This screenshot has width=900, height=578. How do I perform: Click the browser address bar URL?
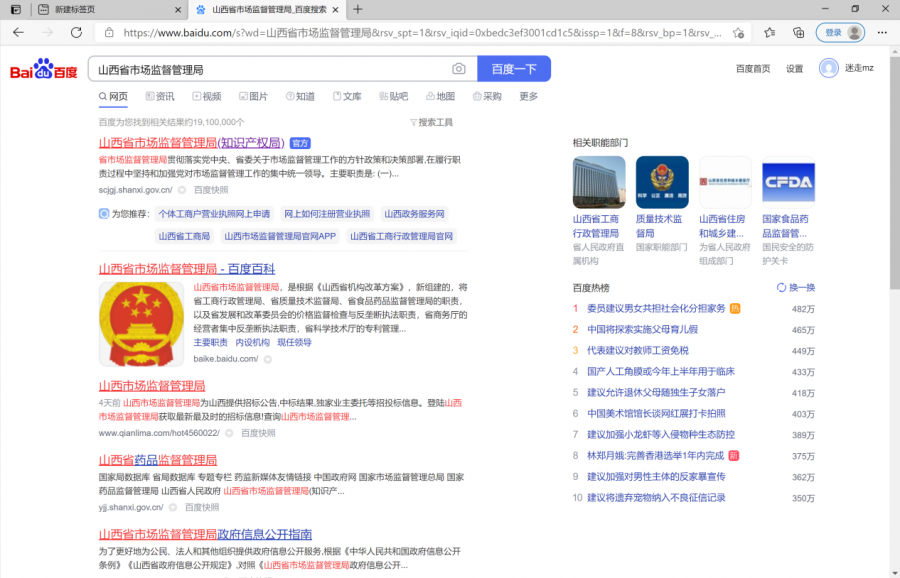(422, 33)
